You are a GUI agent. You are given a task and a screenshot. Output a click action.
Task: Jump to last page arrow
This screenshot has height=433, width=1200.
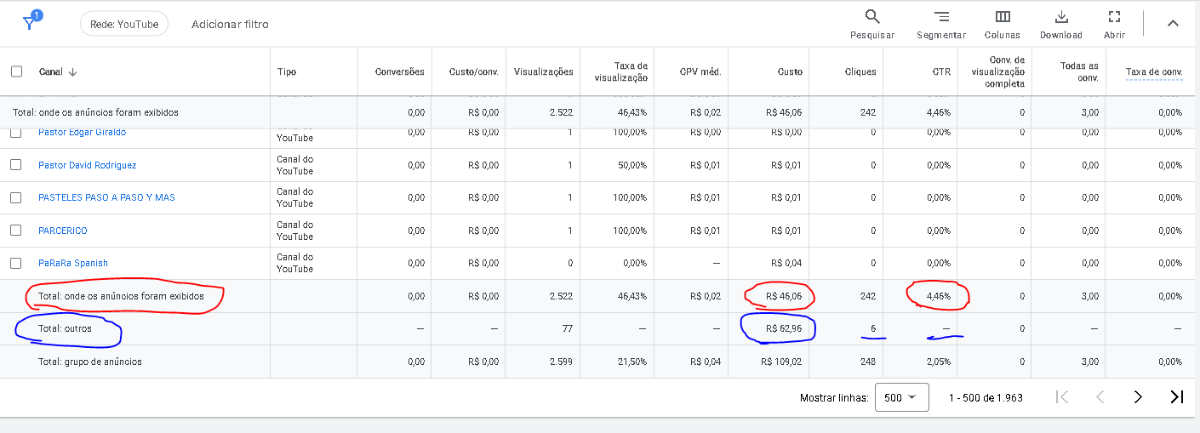[1176, 397]
